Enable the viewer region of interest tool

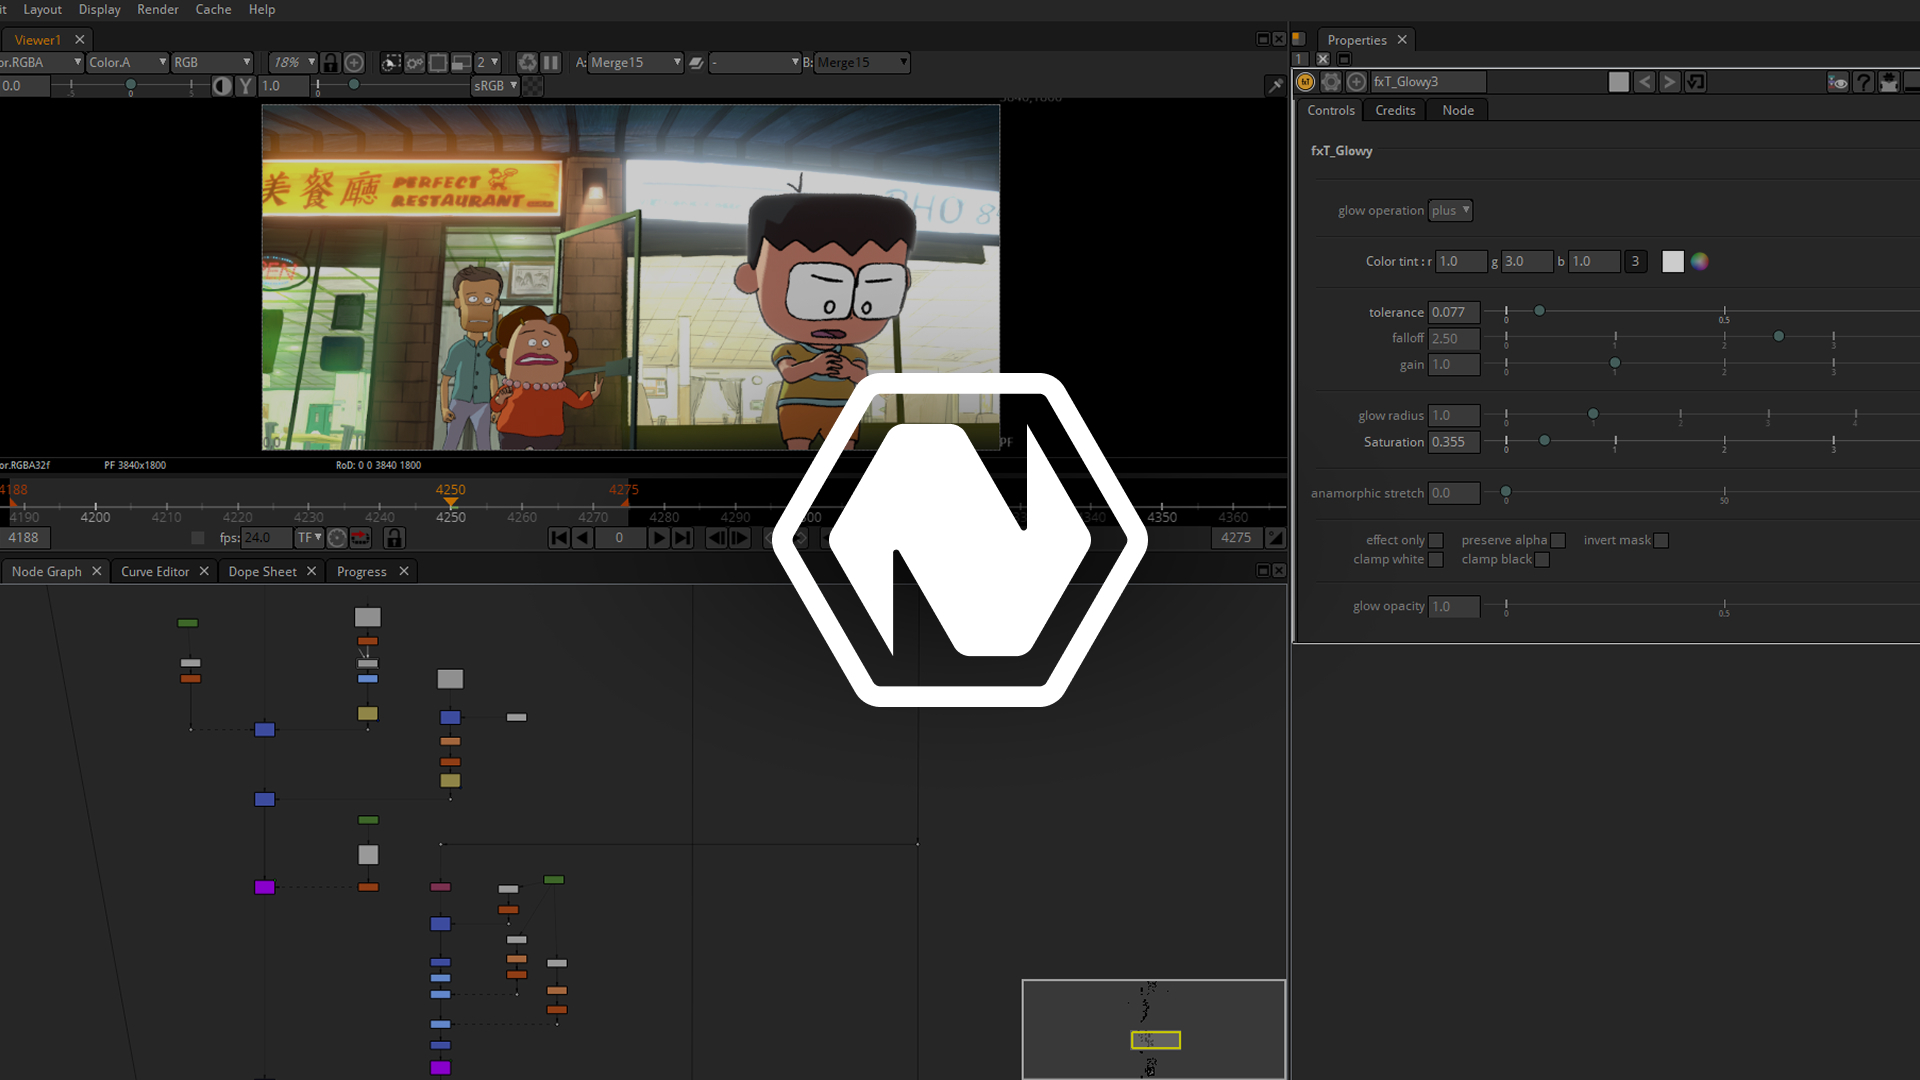tap(391, 62)
